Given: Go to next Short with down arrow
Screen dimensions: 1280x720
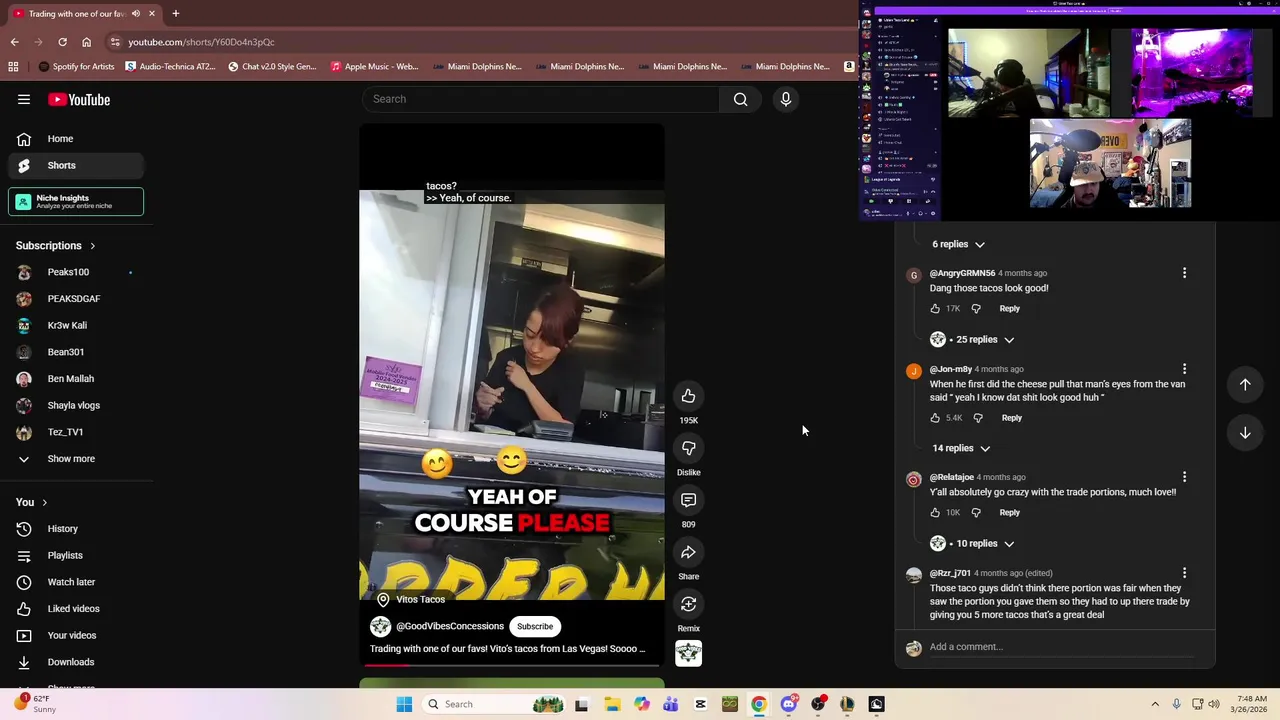Looking at the screenshot, I should [x=1245, y=433].
